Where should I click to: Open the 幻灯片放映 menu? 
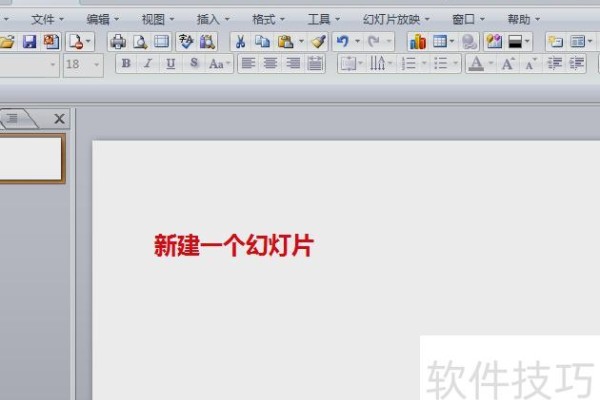396,19
